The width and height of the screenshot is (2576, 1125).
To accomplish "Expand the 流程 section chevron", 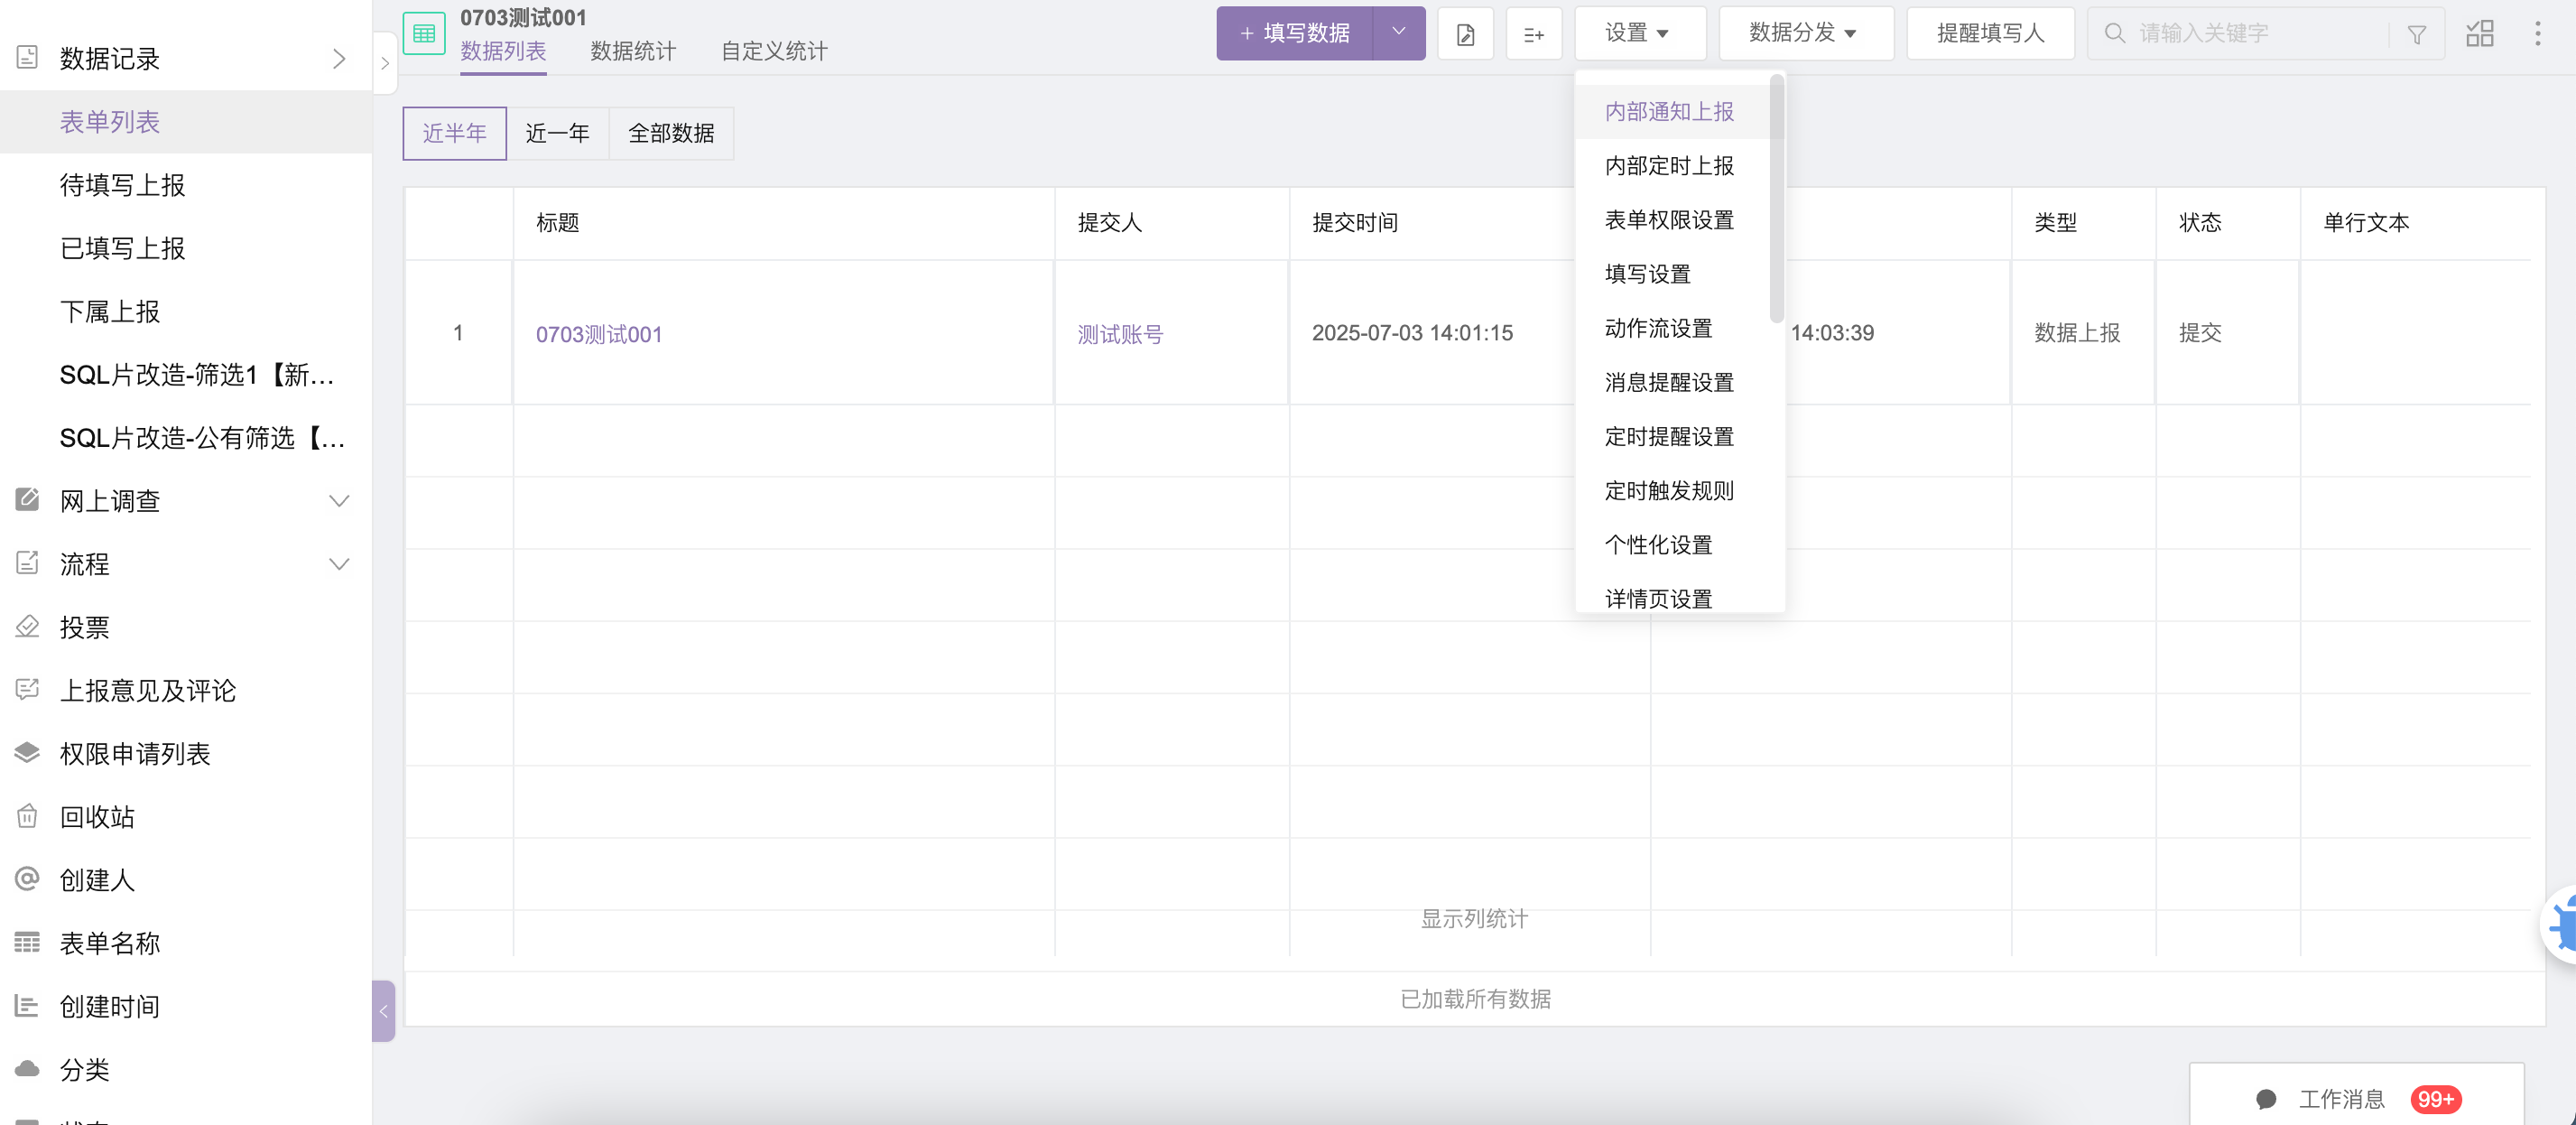I will (x=339, y=563).
